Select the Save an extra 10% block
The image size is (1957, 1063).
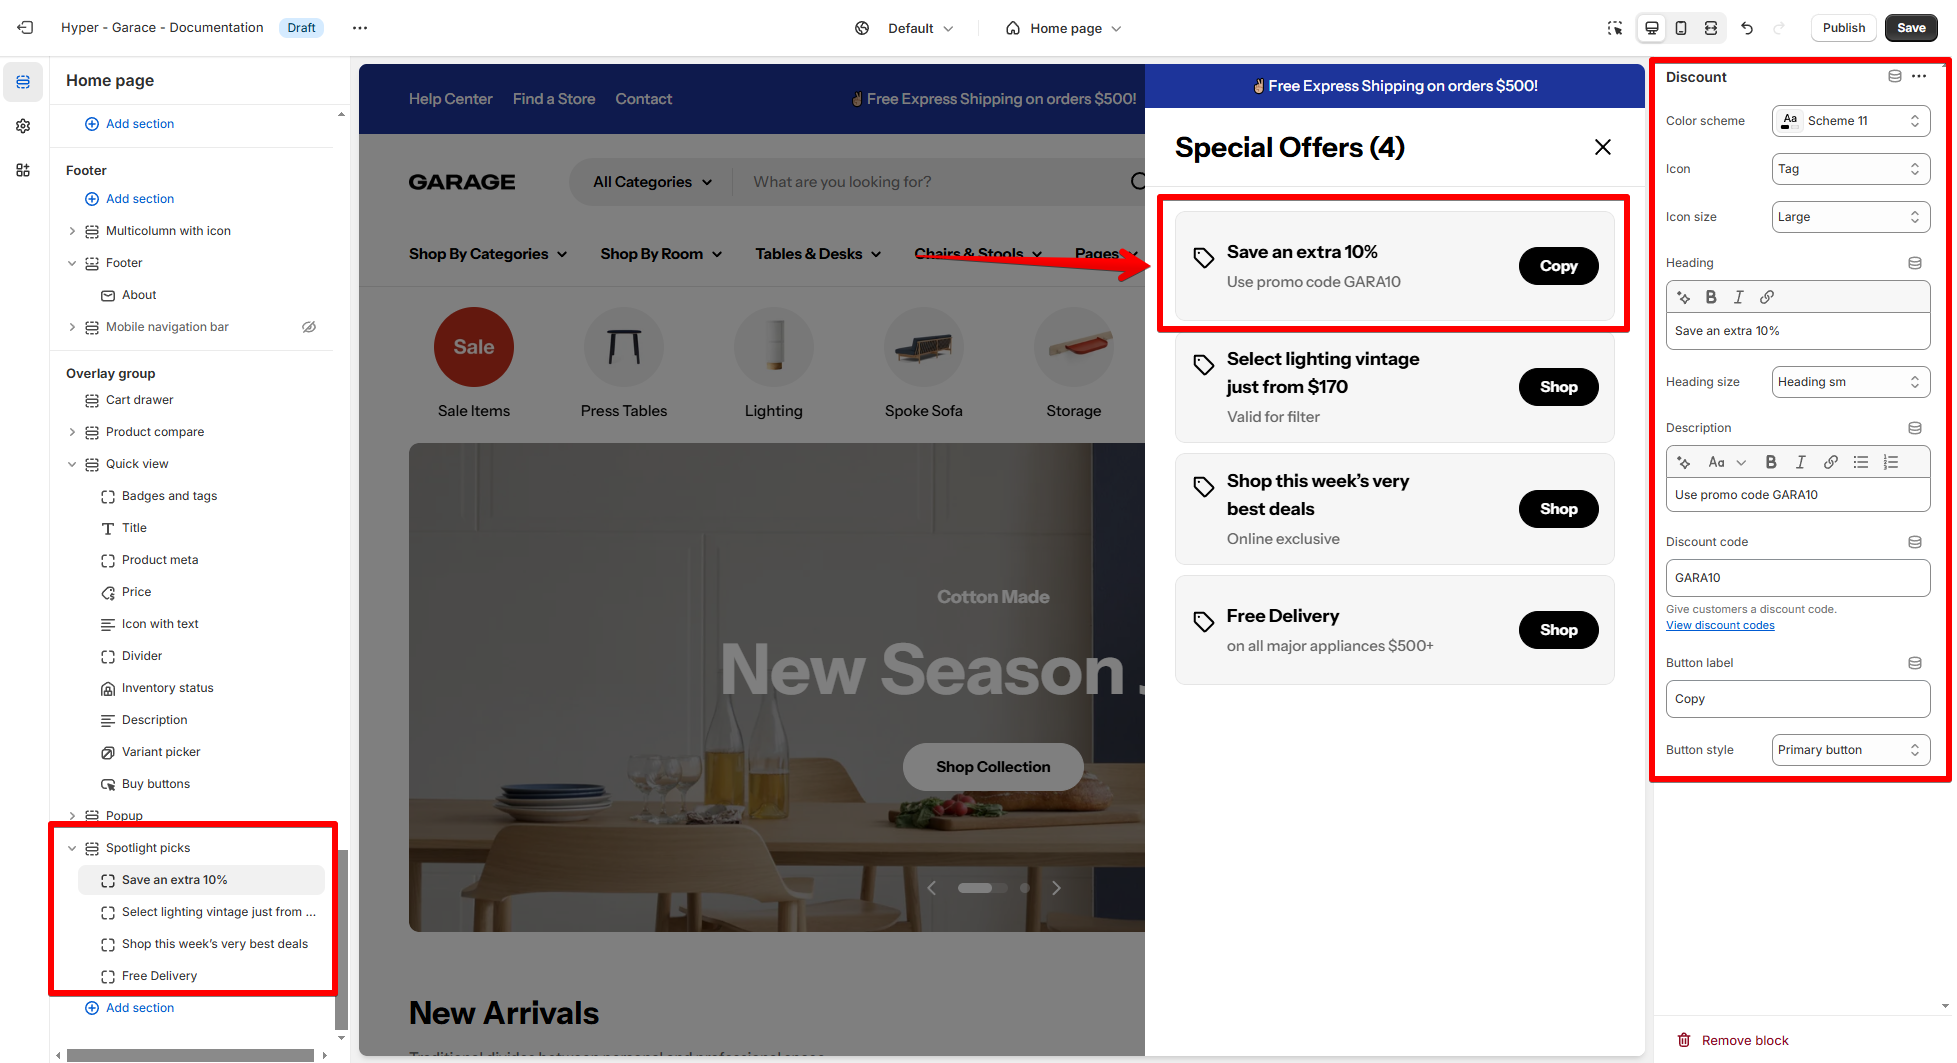[201, 880]
